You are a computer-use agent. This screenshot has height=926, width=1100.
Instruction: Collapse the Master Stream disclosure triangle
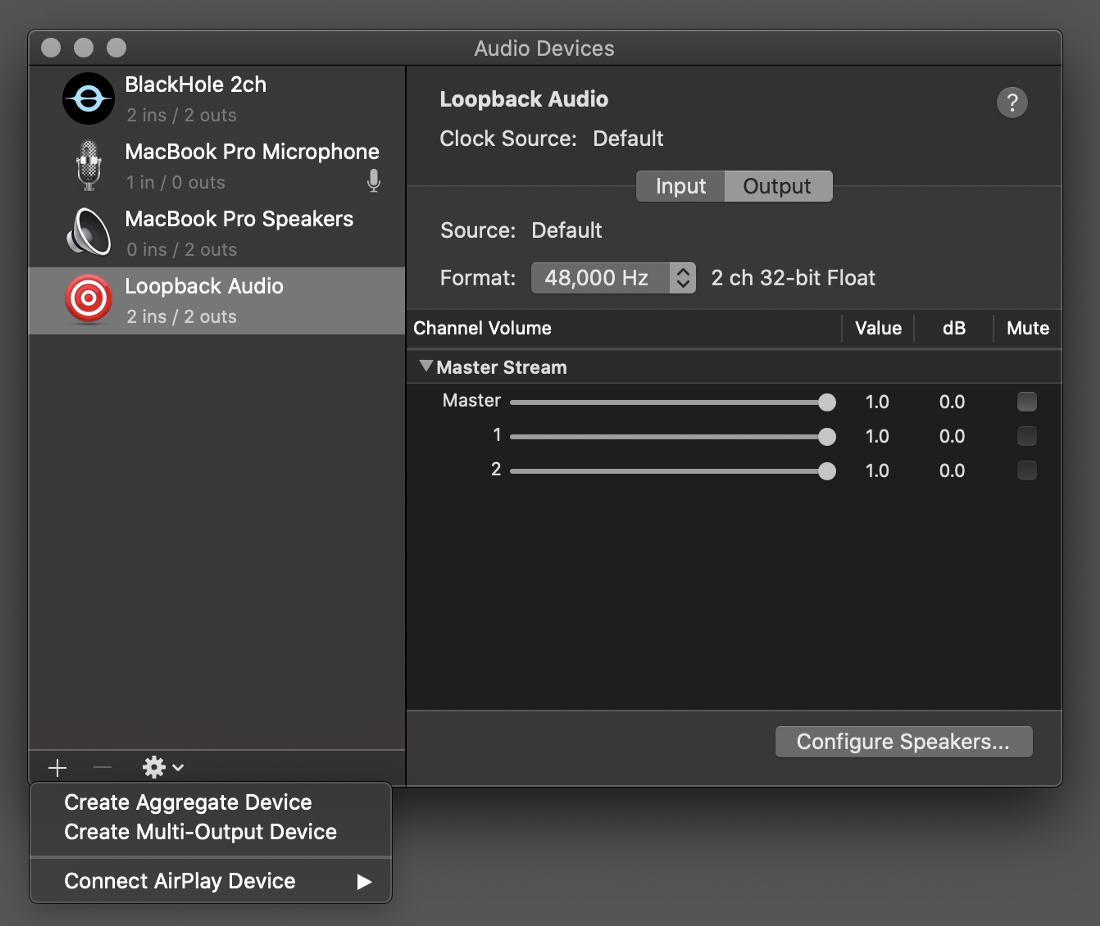[x=425, y=366]
